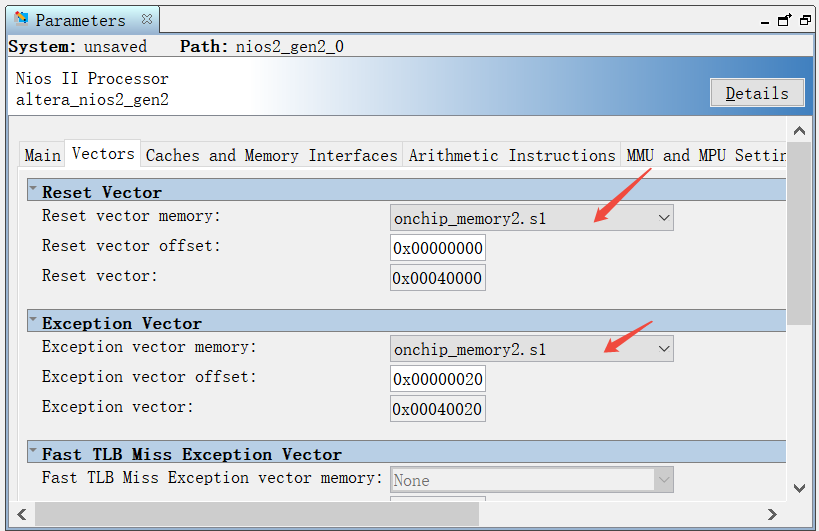Screen dimensions: 819x531
Task: Open Caches and Memory Interfaces tab
Action: [x=272, y=155]
